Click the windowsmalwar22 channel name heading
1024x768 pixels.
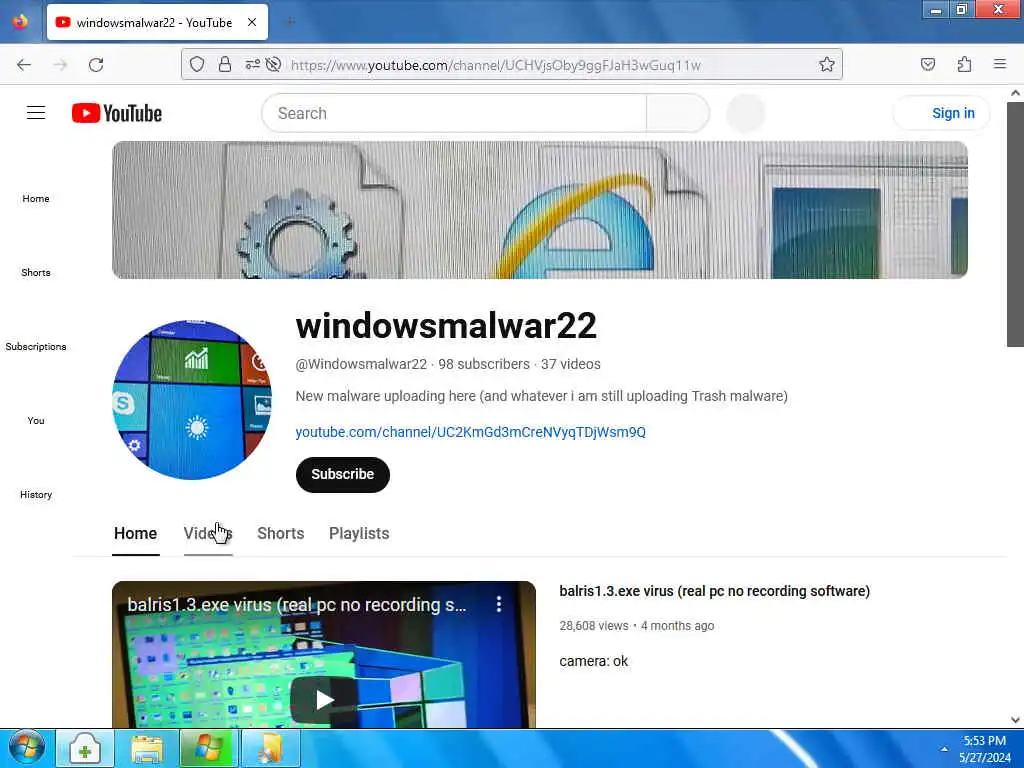coord(446,325)
